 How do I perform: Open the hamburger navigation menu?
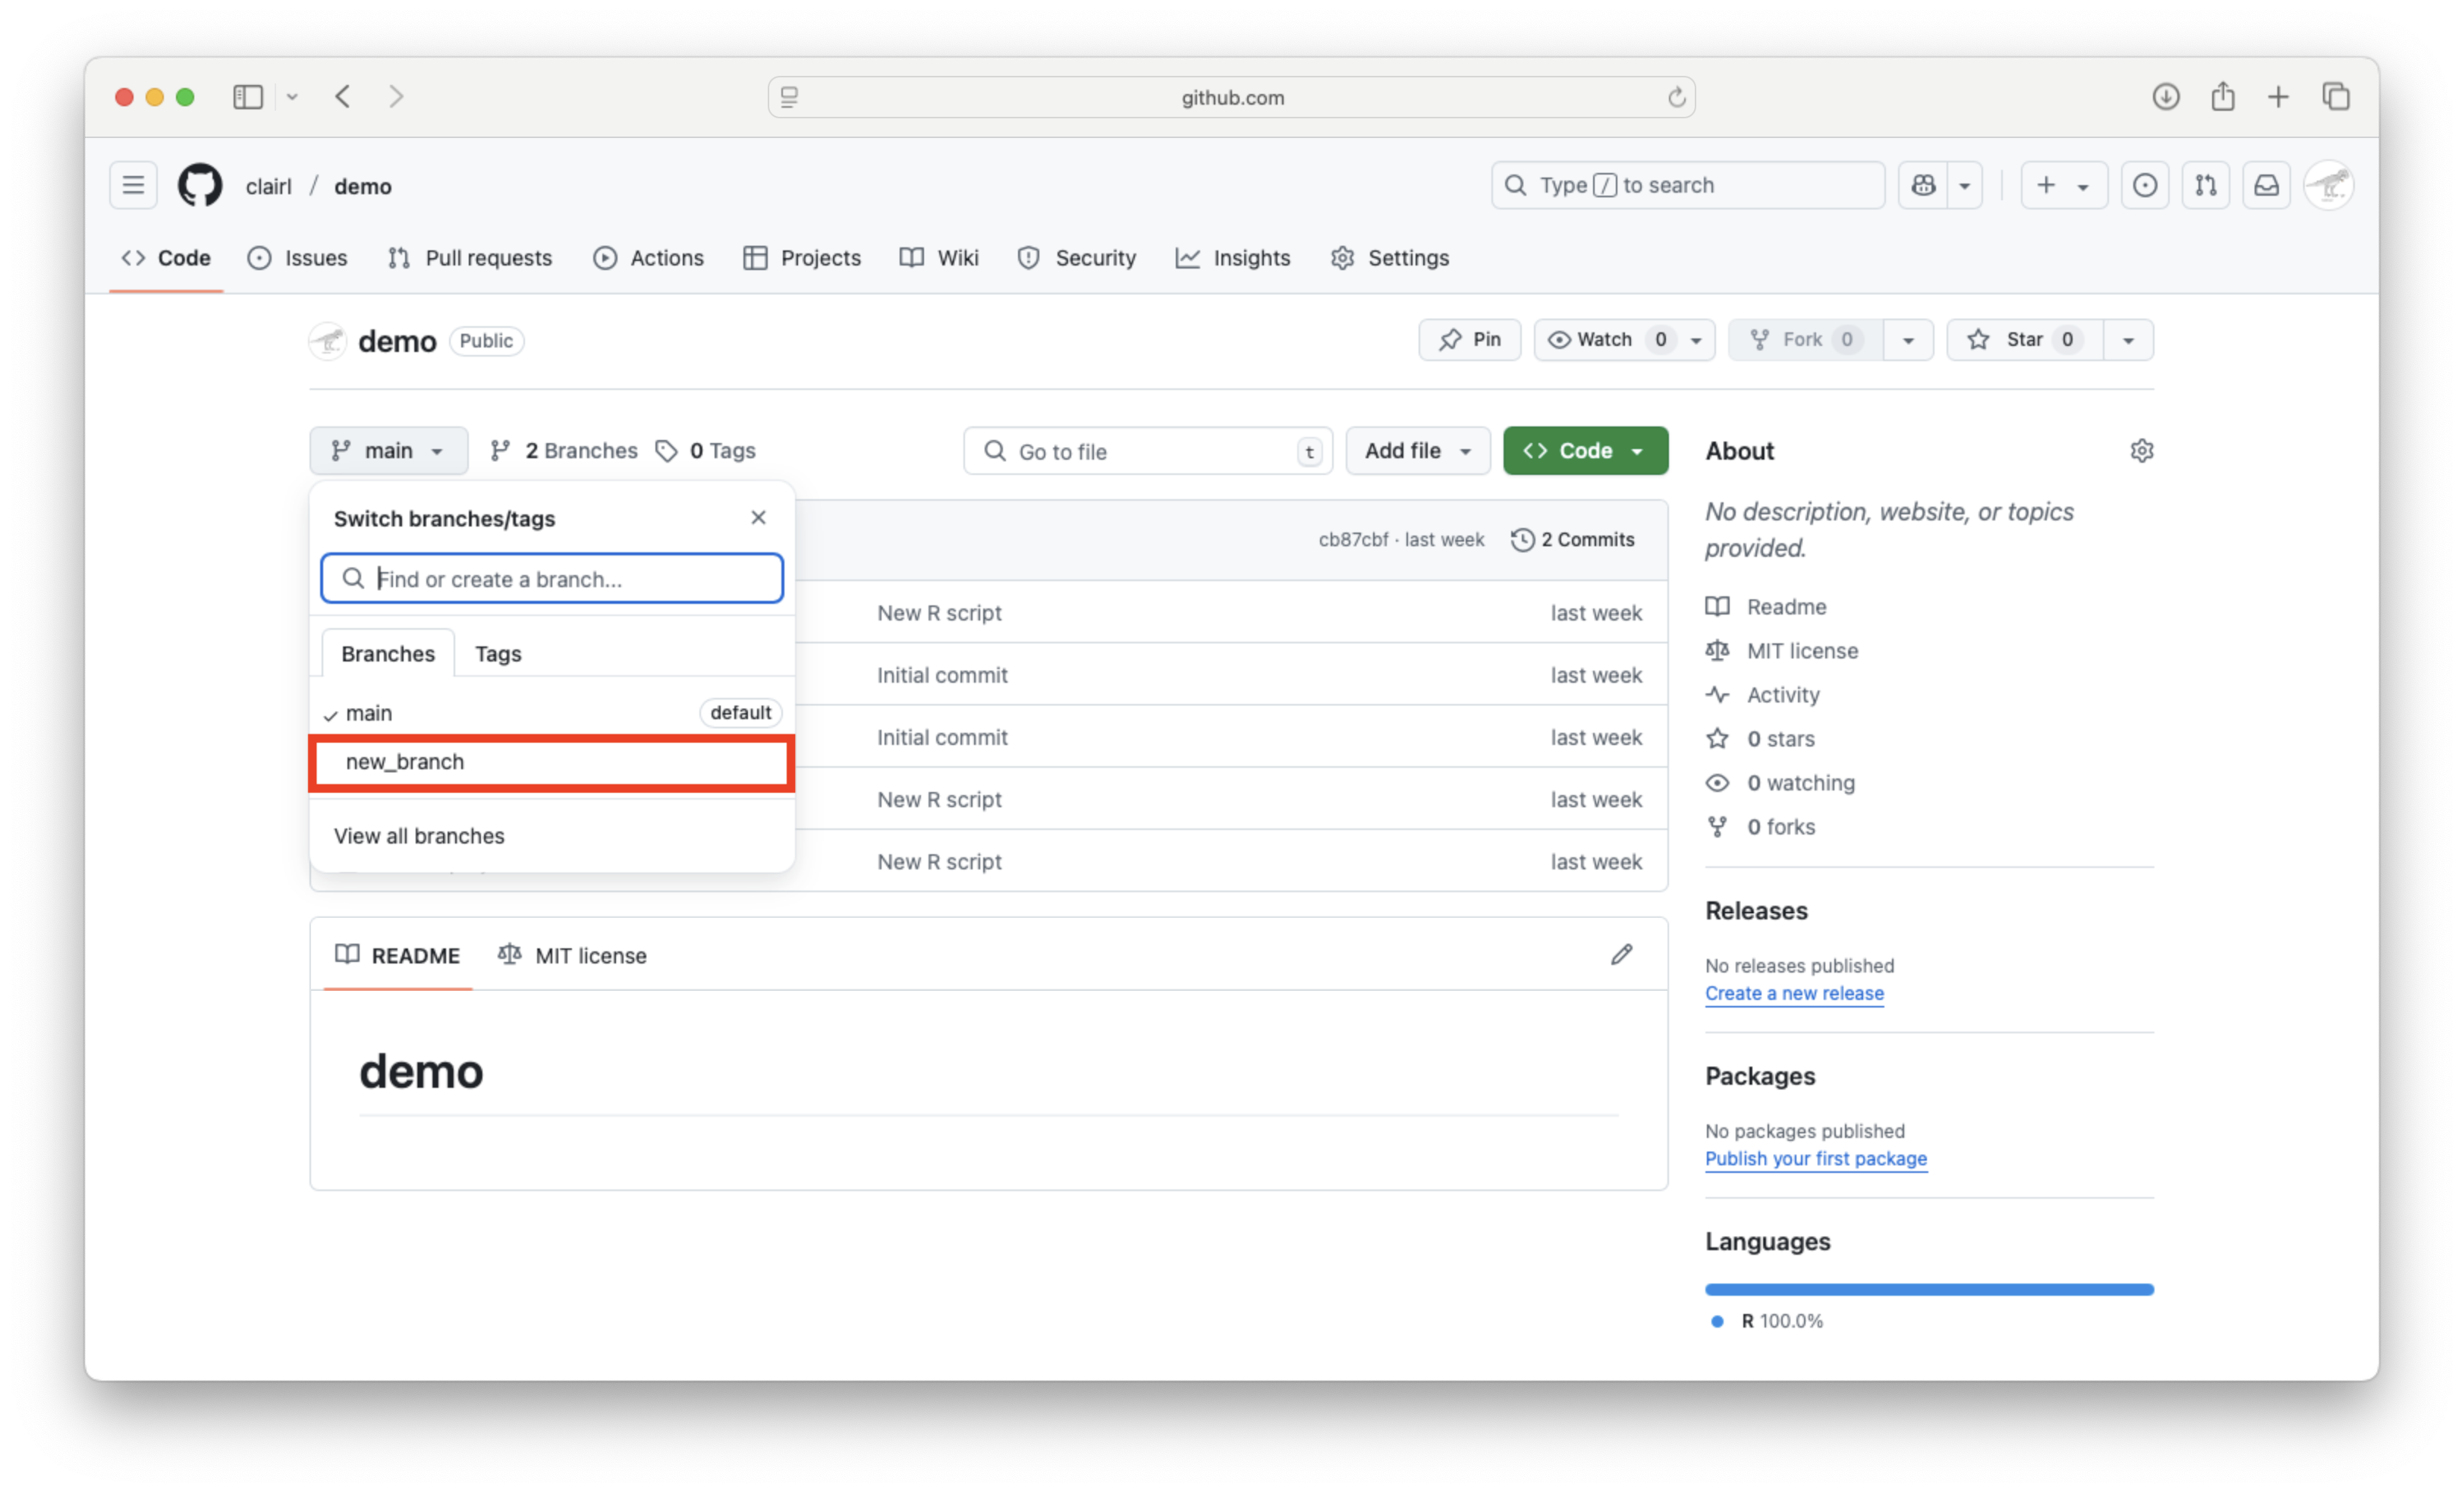133,186
